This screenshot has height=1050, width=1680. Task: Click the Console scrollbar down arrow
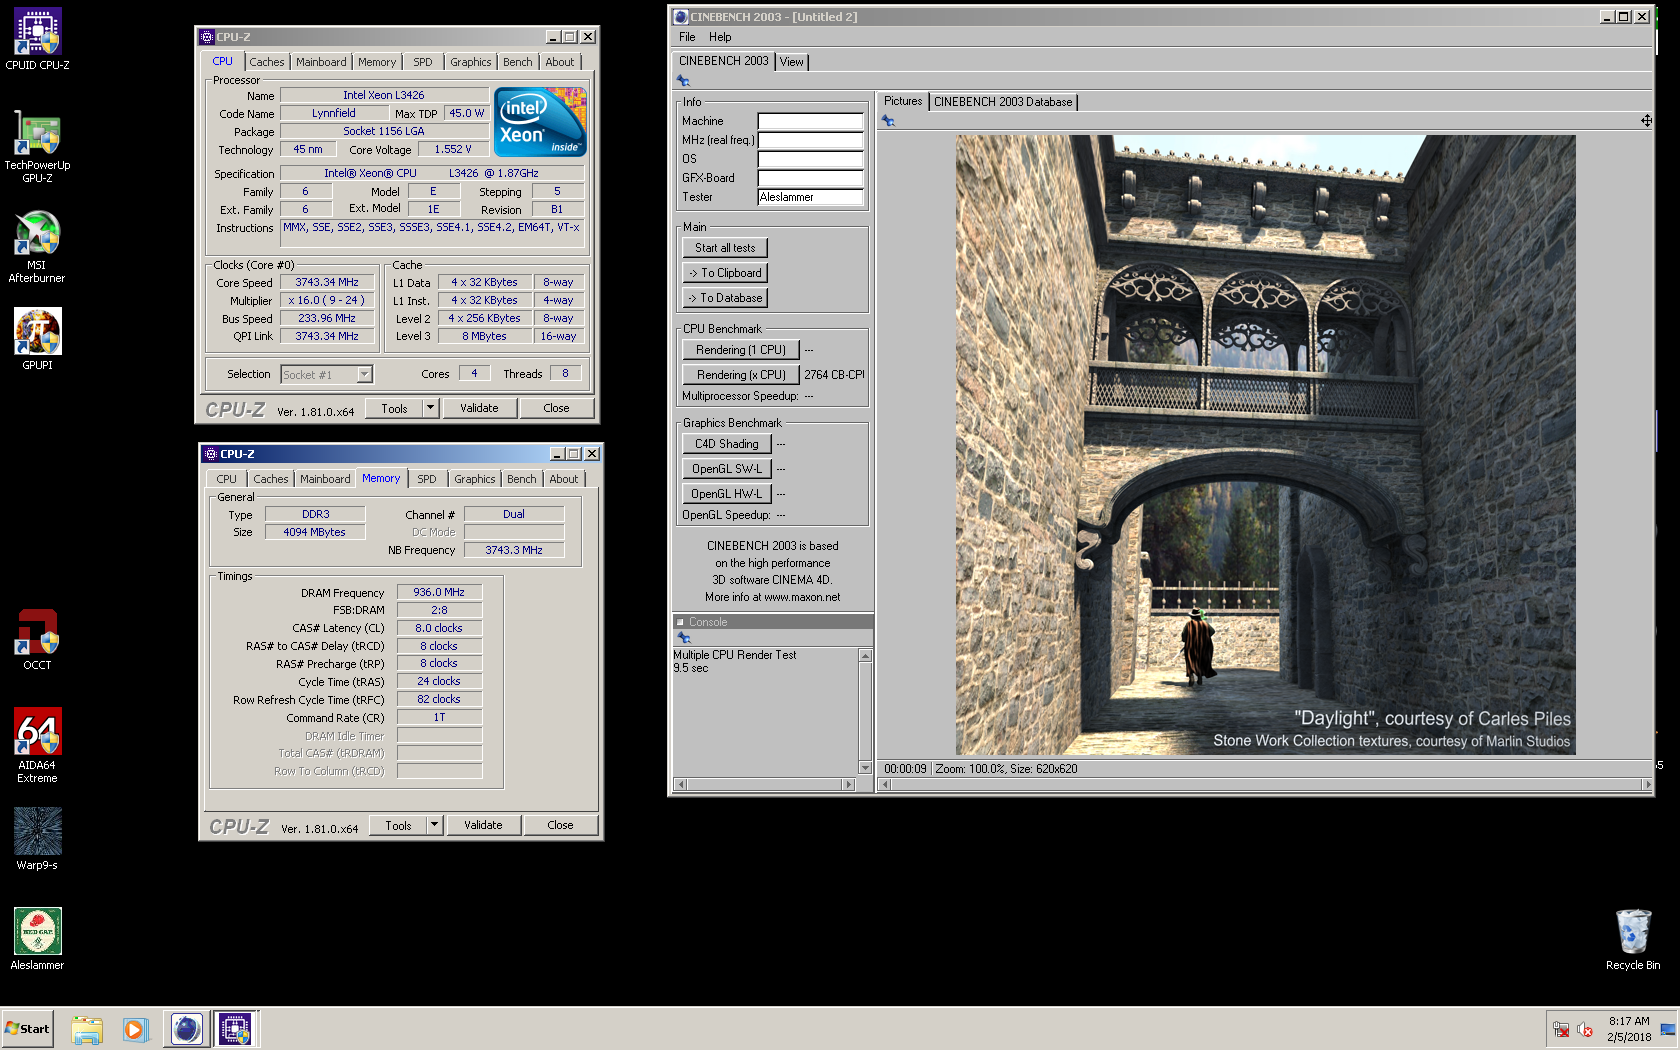coord(865,768)
